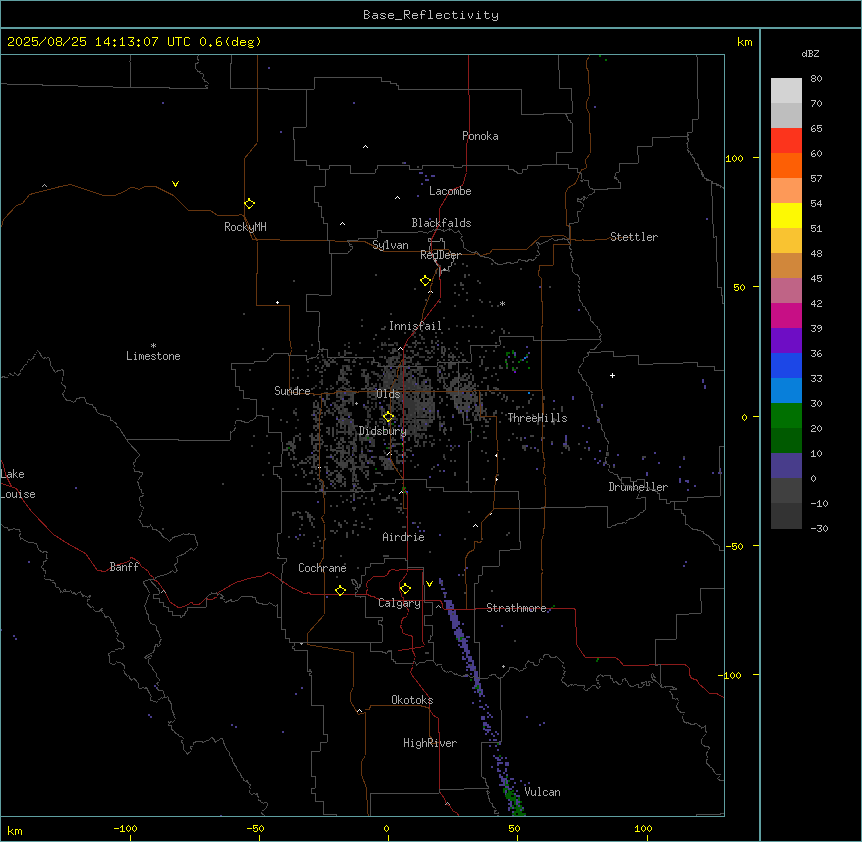Image resolution: width=862 pixels, height=842 pixels.
Task: Select the Lake Louise label
Action: tap(18, 484)
